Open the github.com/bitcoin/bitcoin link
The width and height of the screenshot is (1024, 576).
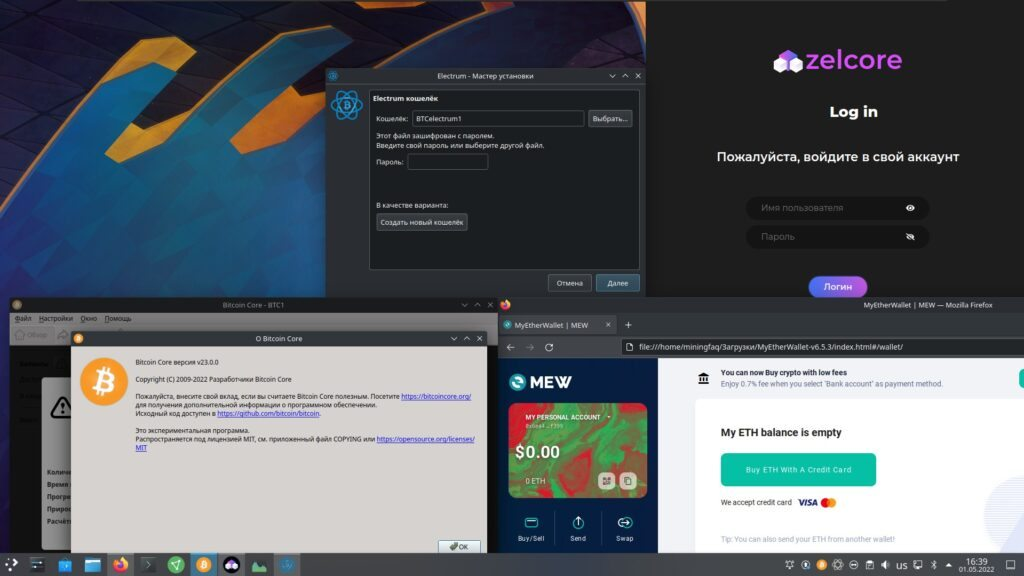coord(268,413)
